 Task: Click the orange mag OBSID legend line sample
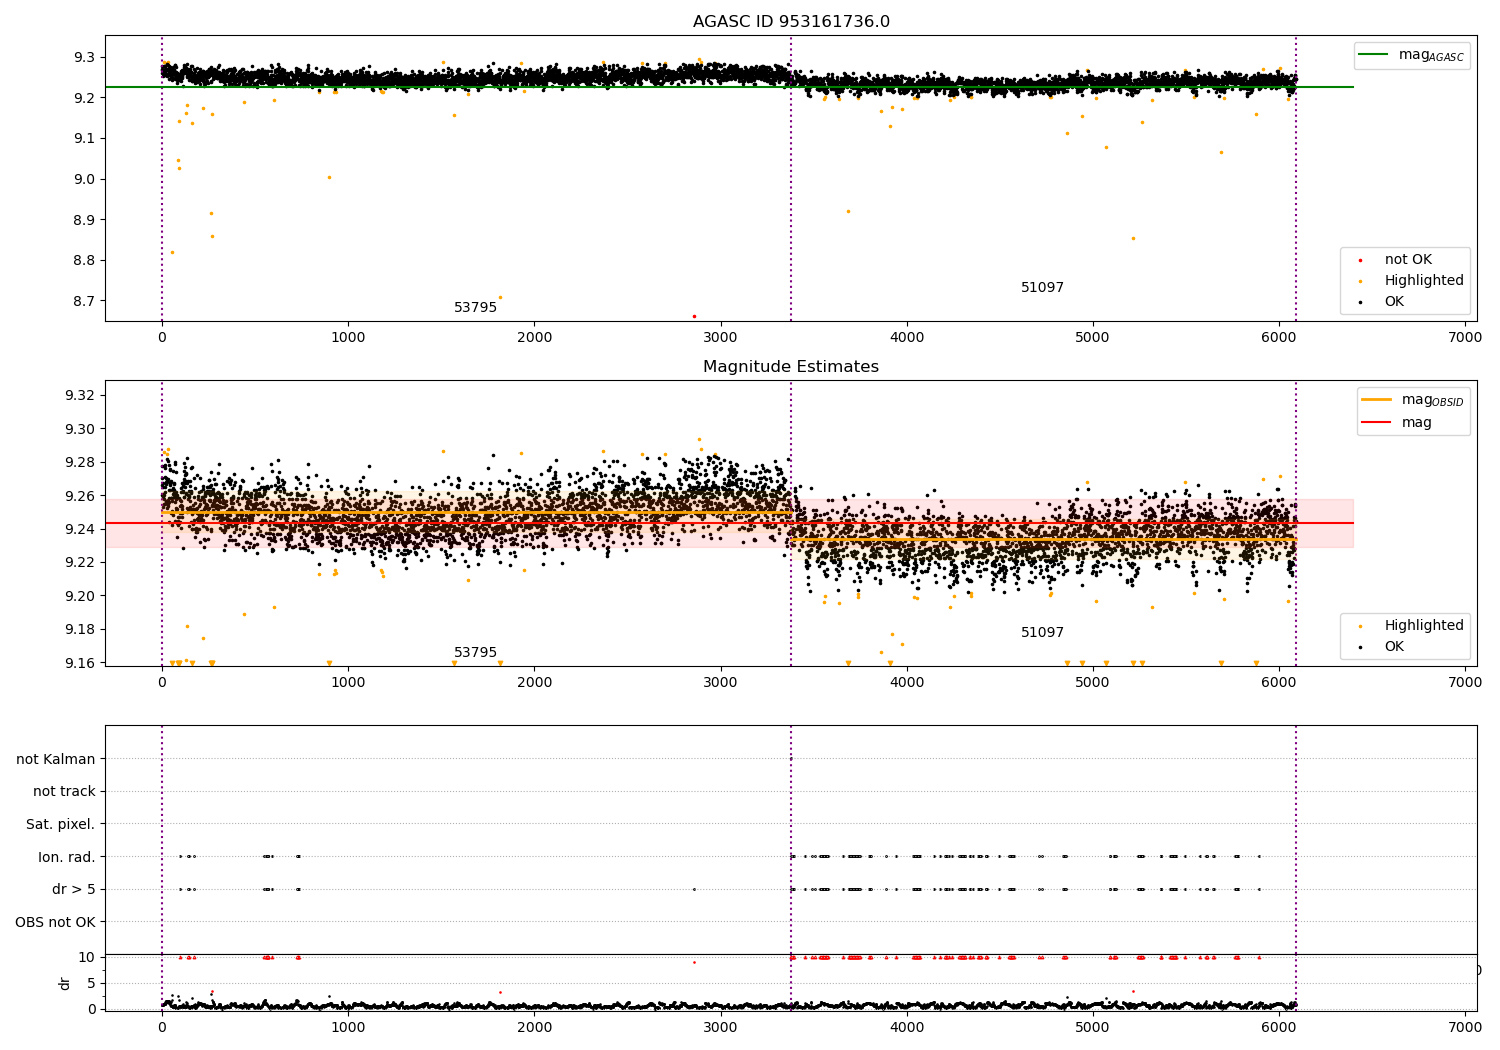(1377, 400)
